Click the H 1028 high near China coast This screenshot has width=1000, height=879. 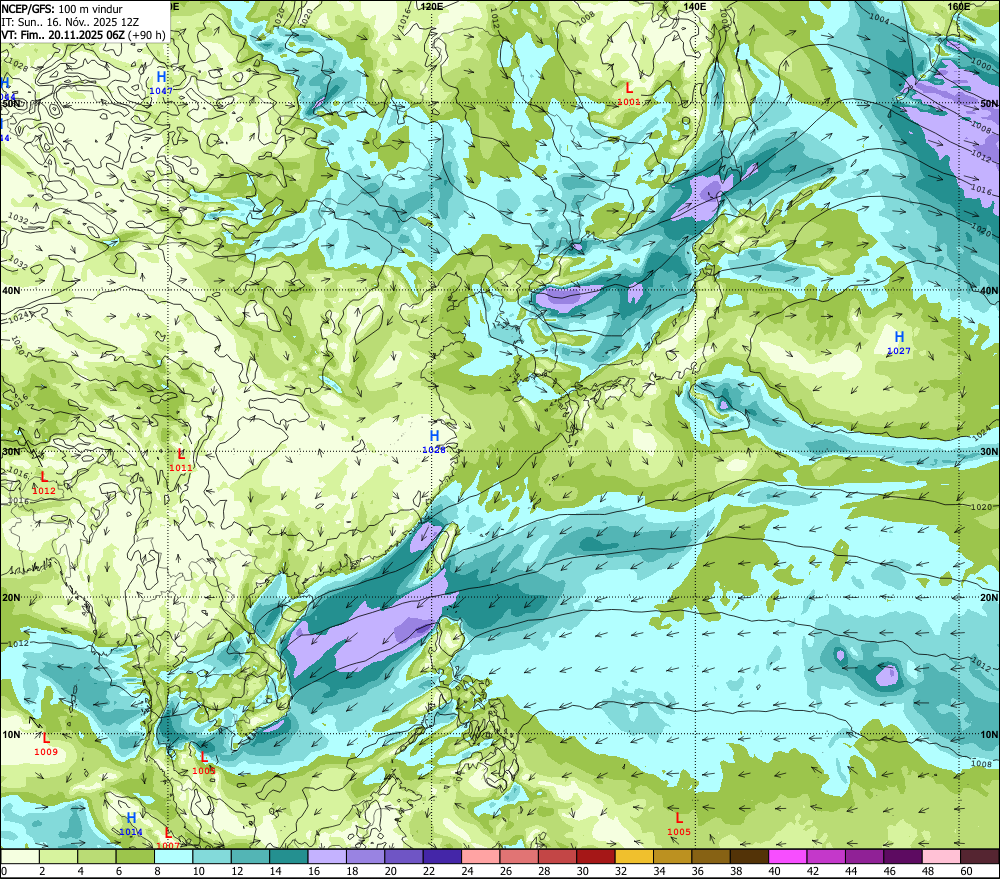(x=434, y=441)
